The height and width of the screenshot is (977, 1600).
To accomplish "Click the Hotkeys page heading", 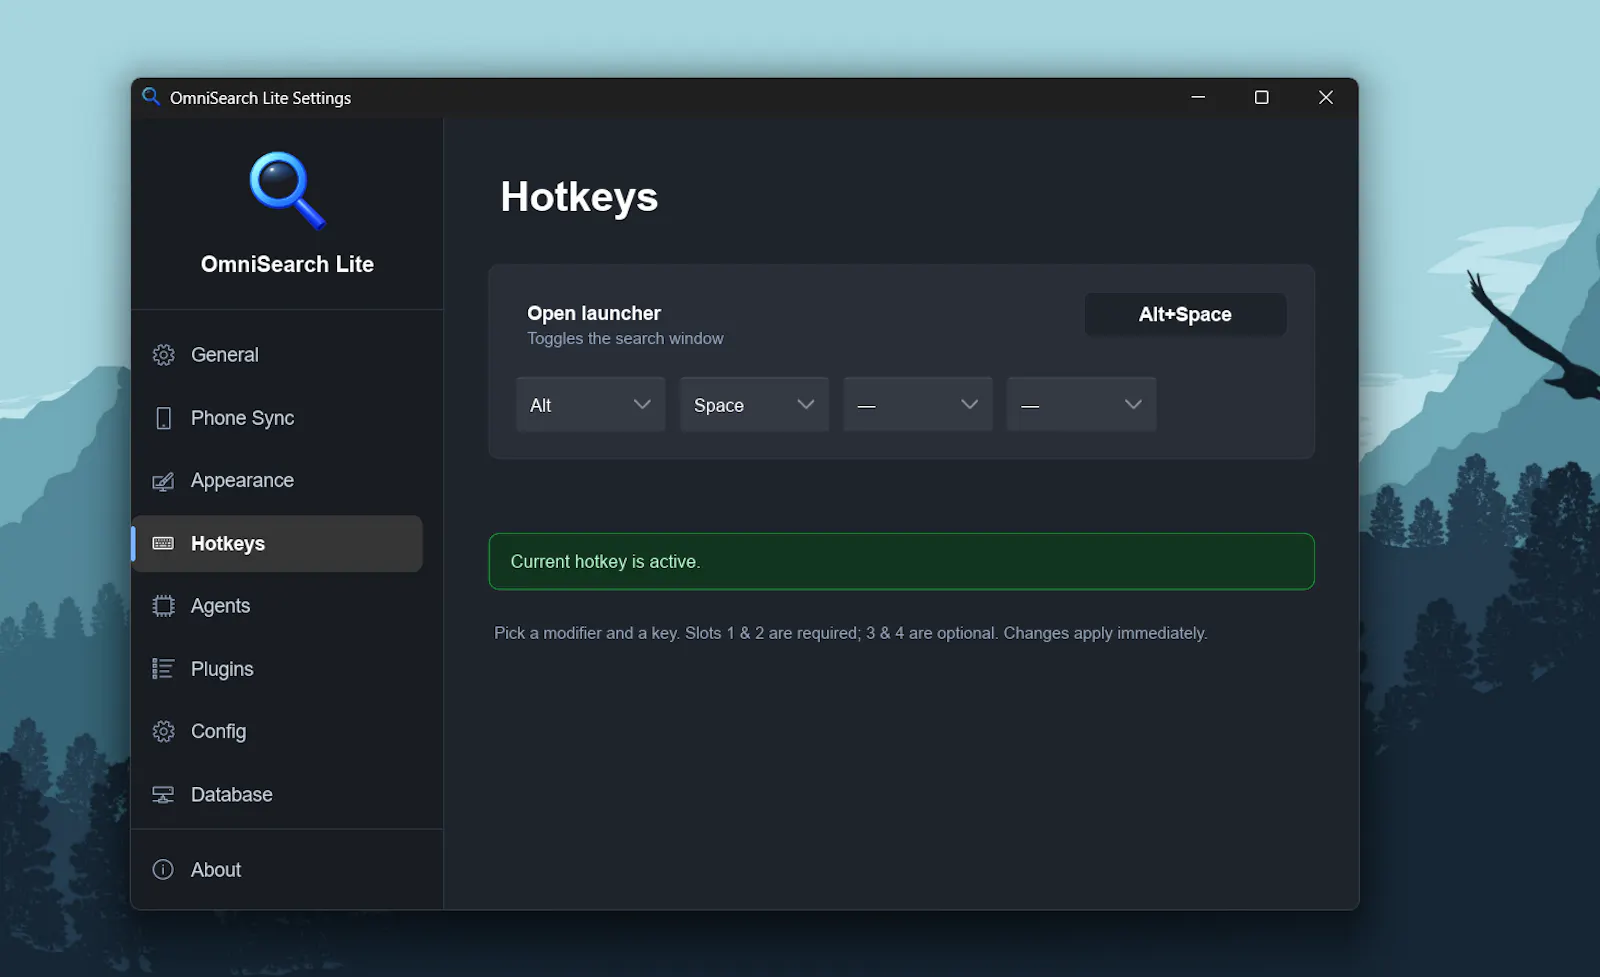I will click(x=579, y=197).
